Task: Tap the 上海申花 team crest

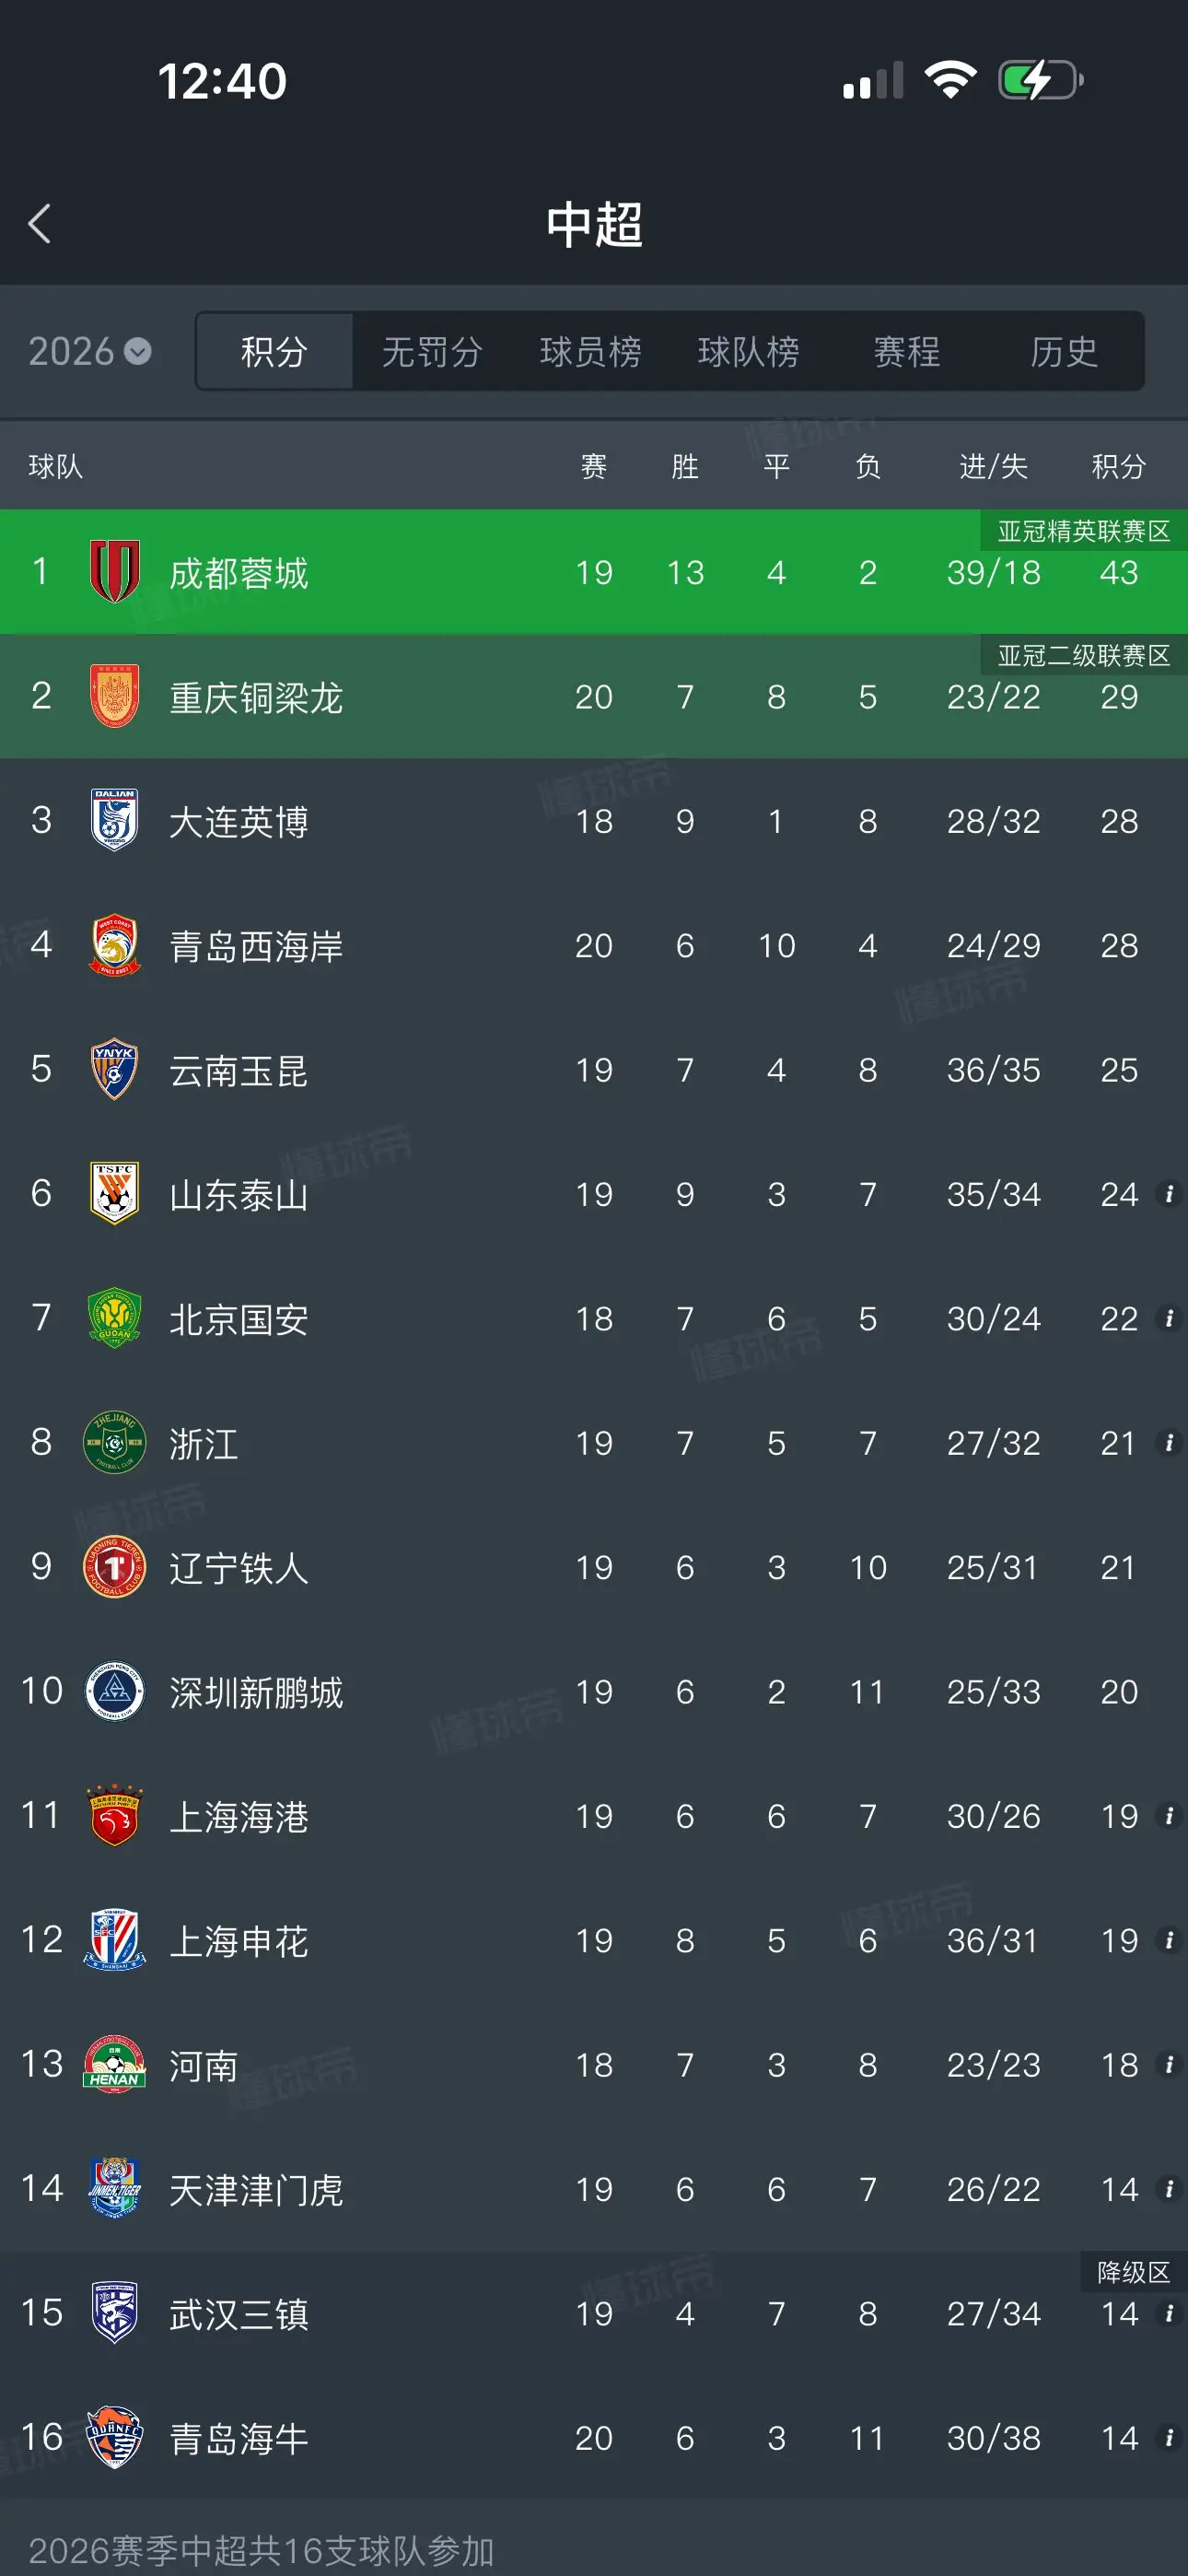Action: click(114, 1940)
